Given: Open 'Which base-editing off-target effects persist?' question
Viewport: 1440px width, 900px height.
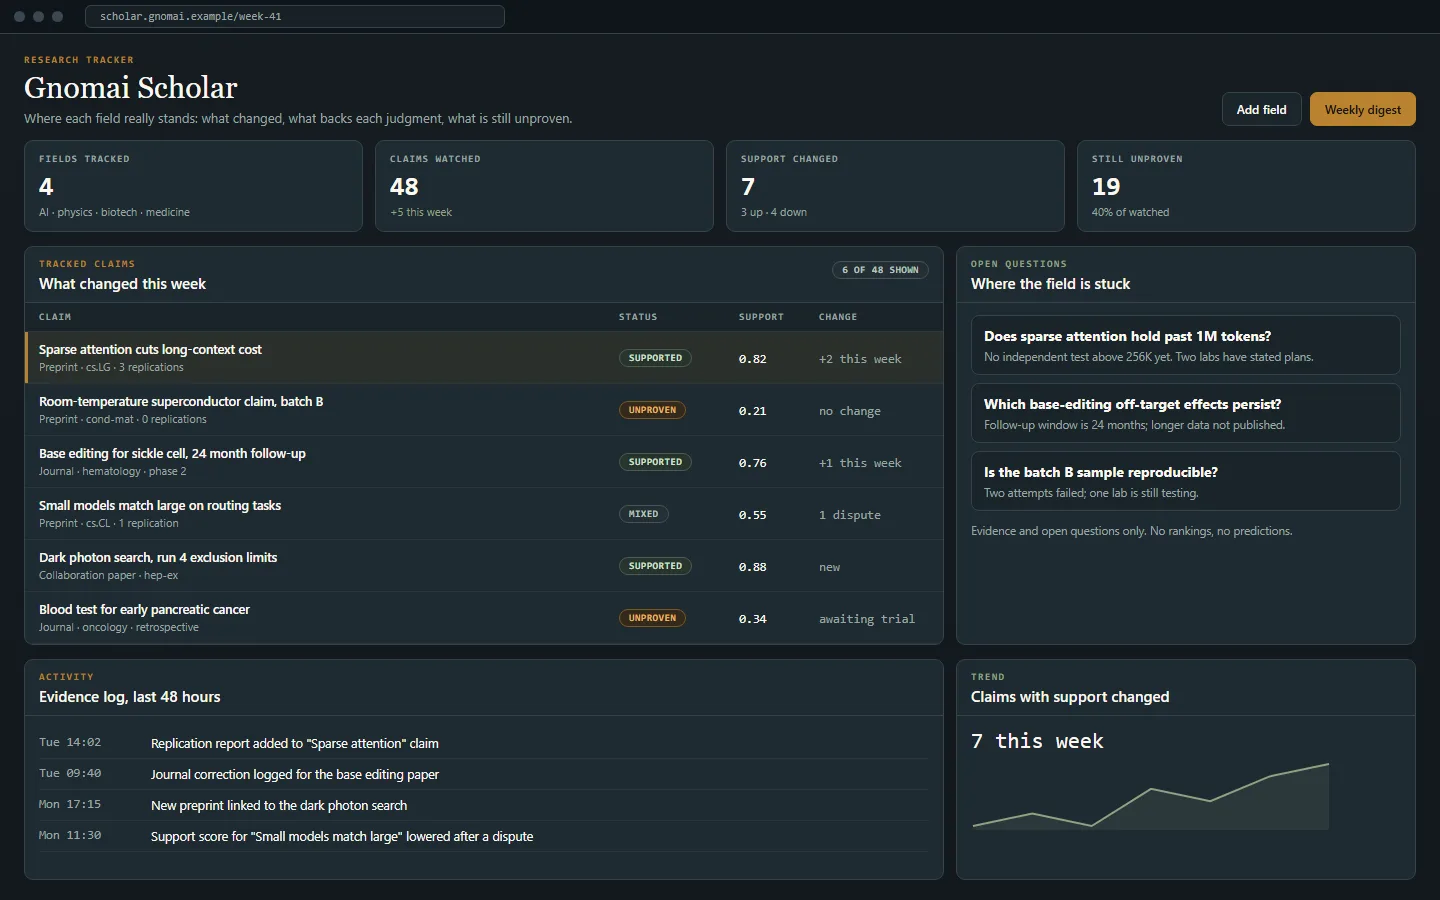Looking at the screenshot, I should [1185, 413].
